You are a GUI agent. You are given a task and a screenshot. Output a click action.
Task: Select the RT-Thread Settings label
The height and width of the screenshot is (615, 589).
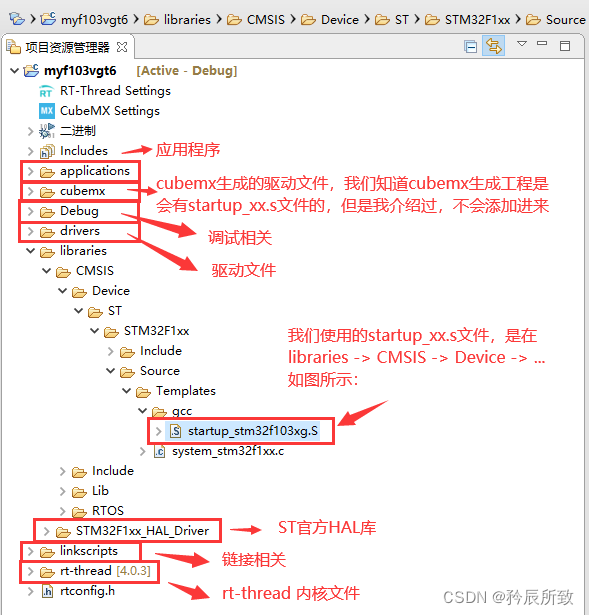pos(115,91)
